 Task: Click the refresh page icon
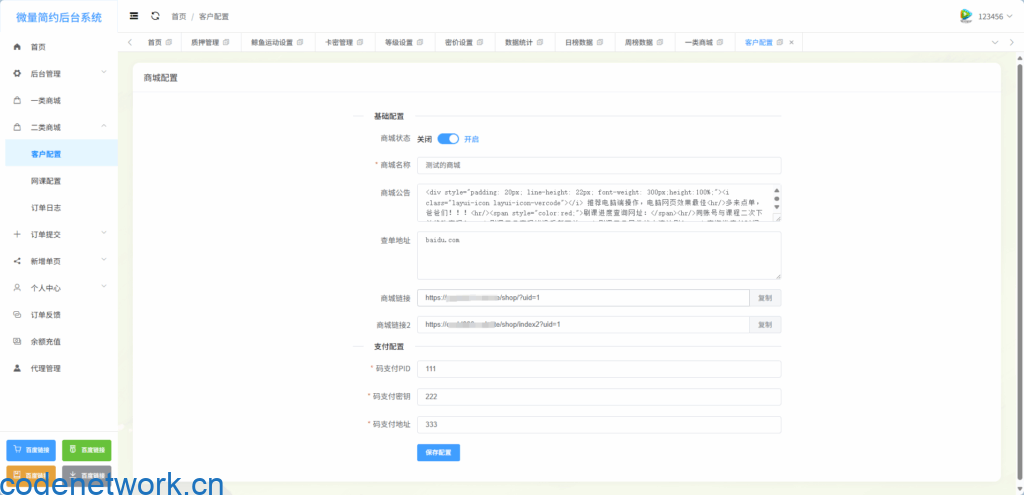point(155,16)
